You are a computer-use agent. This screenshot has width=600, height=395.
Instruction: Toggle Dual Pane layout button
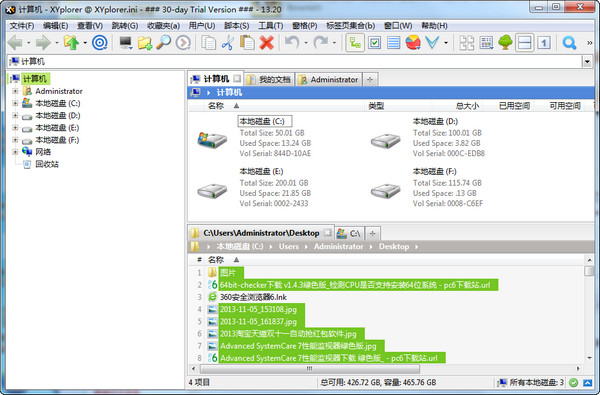click(524, 42)
